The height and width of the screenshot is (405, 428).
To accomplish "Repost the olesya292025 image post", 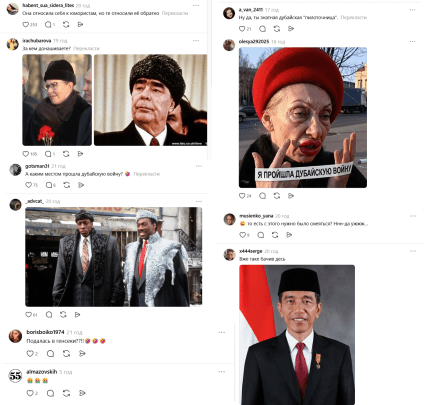I will [x=277, y=196].
